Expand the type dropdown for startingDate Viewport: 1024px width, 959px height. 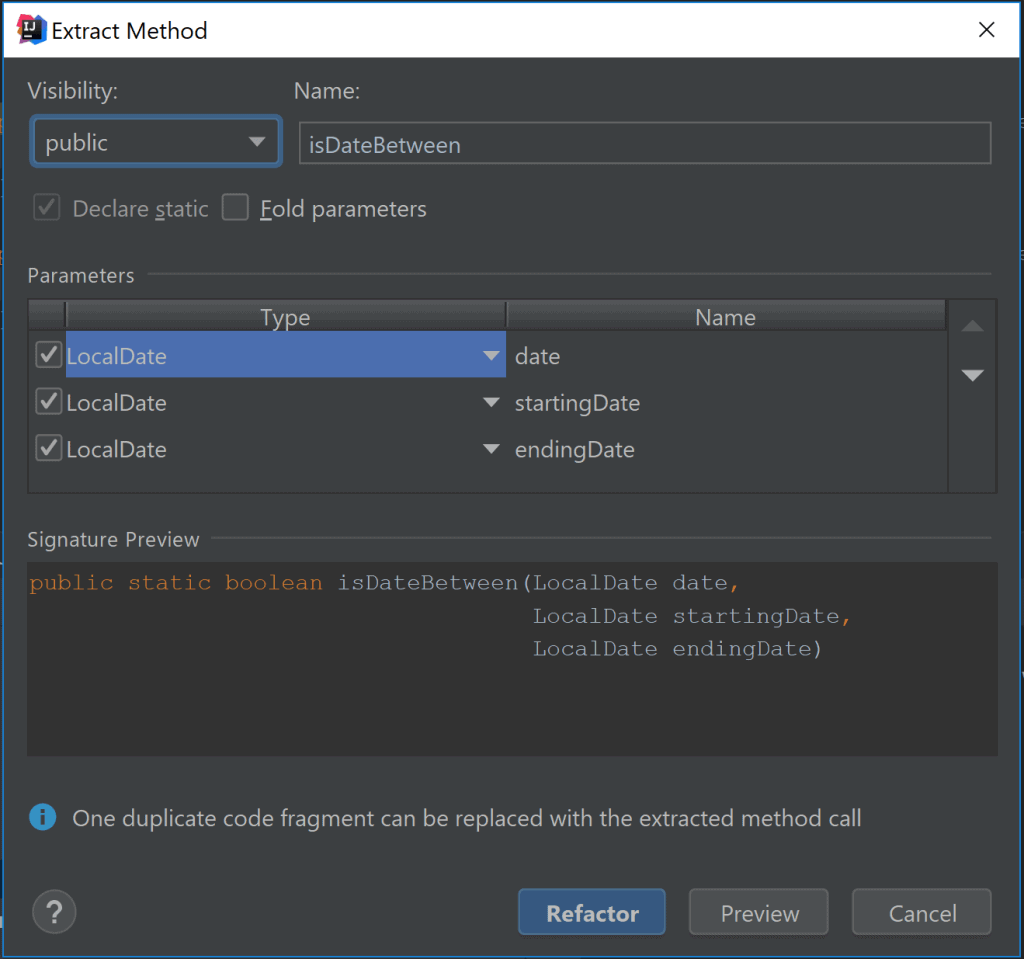coord(491,402)
